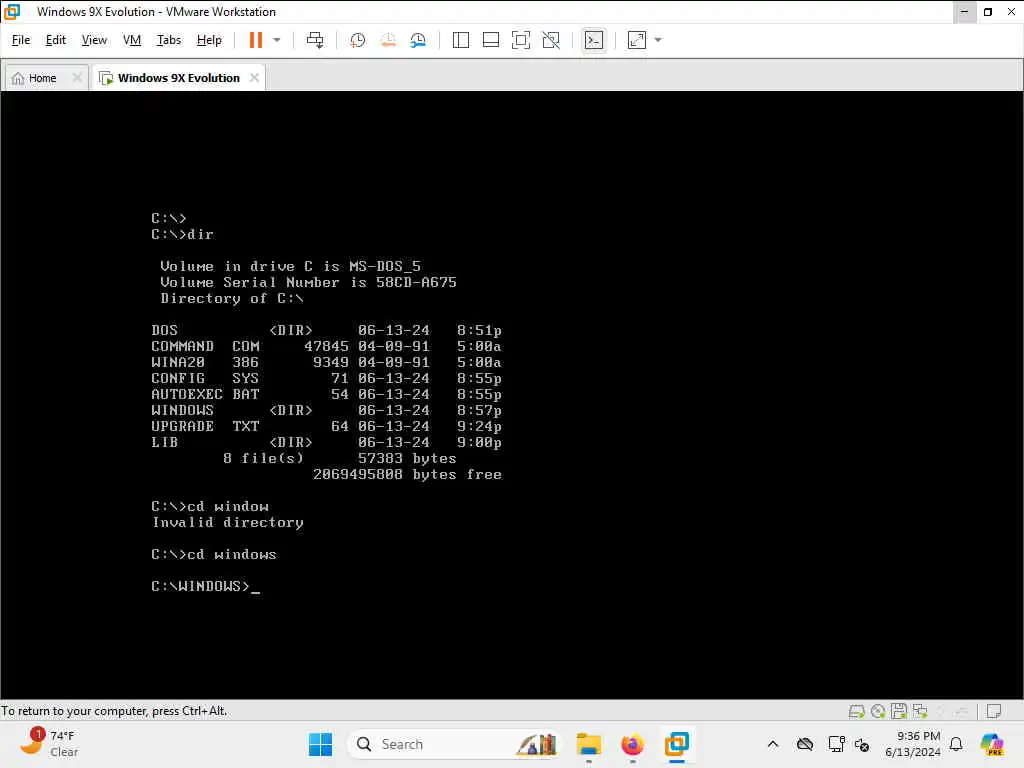Image resolution: width=1024 pixels, height=768 pixels.
Task: Click the hard disk status icon
Action: (x=857, y=711)
